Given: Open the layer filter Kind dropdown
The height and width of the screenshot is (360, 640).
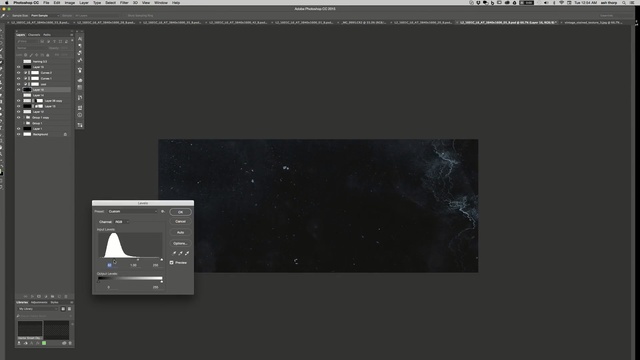Looking at the screenshot, I should pos(27,42).
